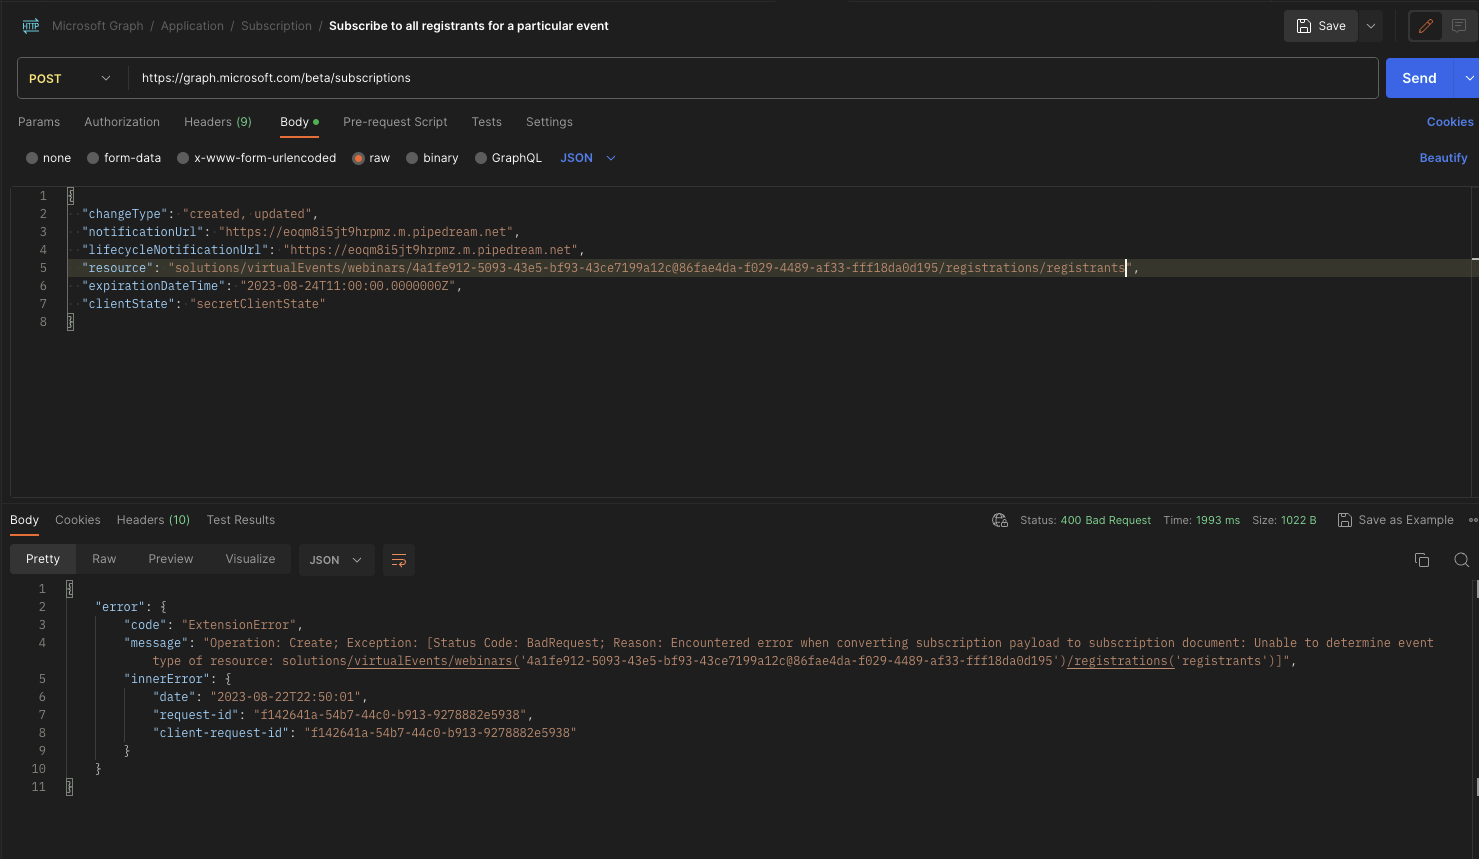1479x859 pixels.
Task: Click the client-request-id line in response
Action: (364, 733)
